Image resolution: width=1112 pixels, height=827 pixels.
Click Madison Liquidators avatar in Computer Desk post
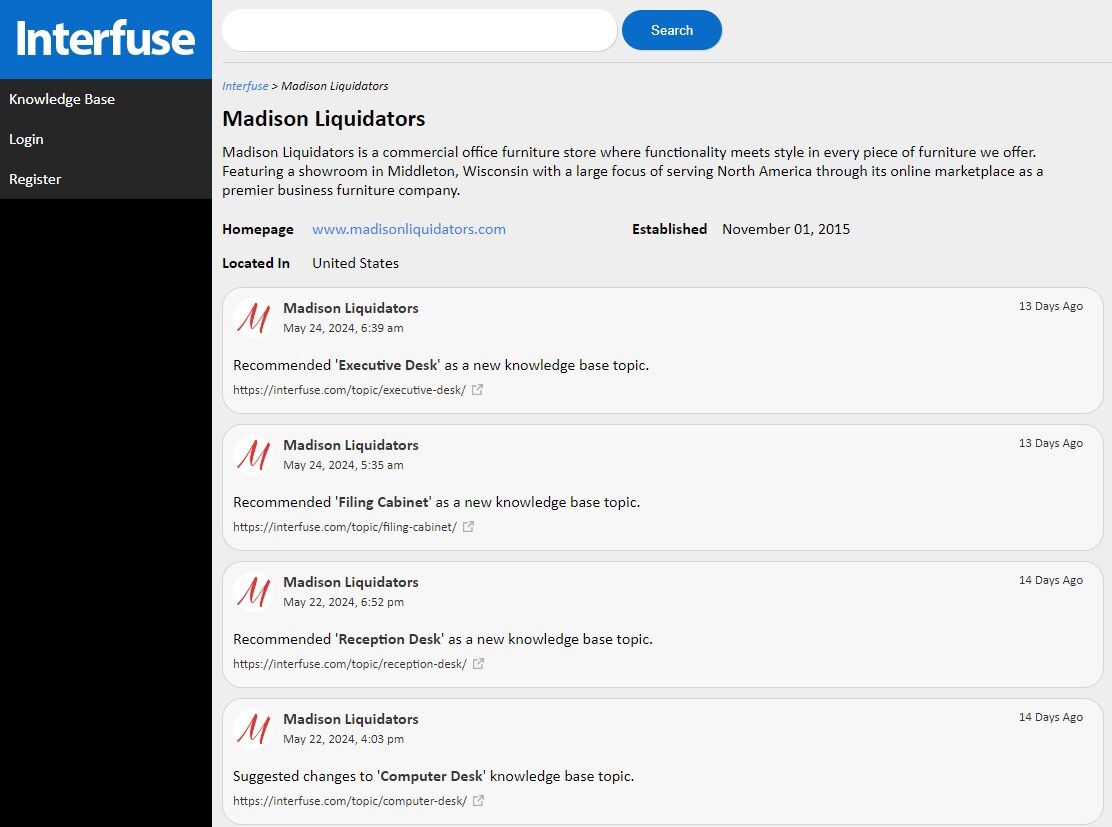[x=253, y=728]
